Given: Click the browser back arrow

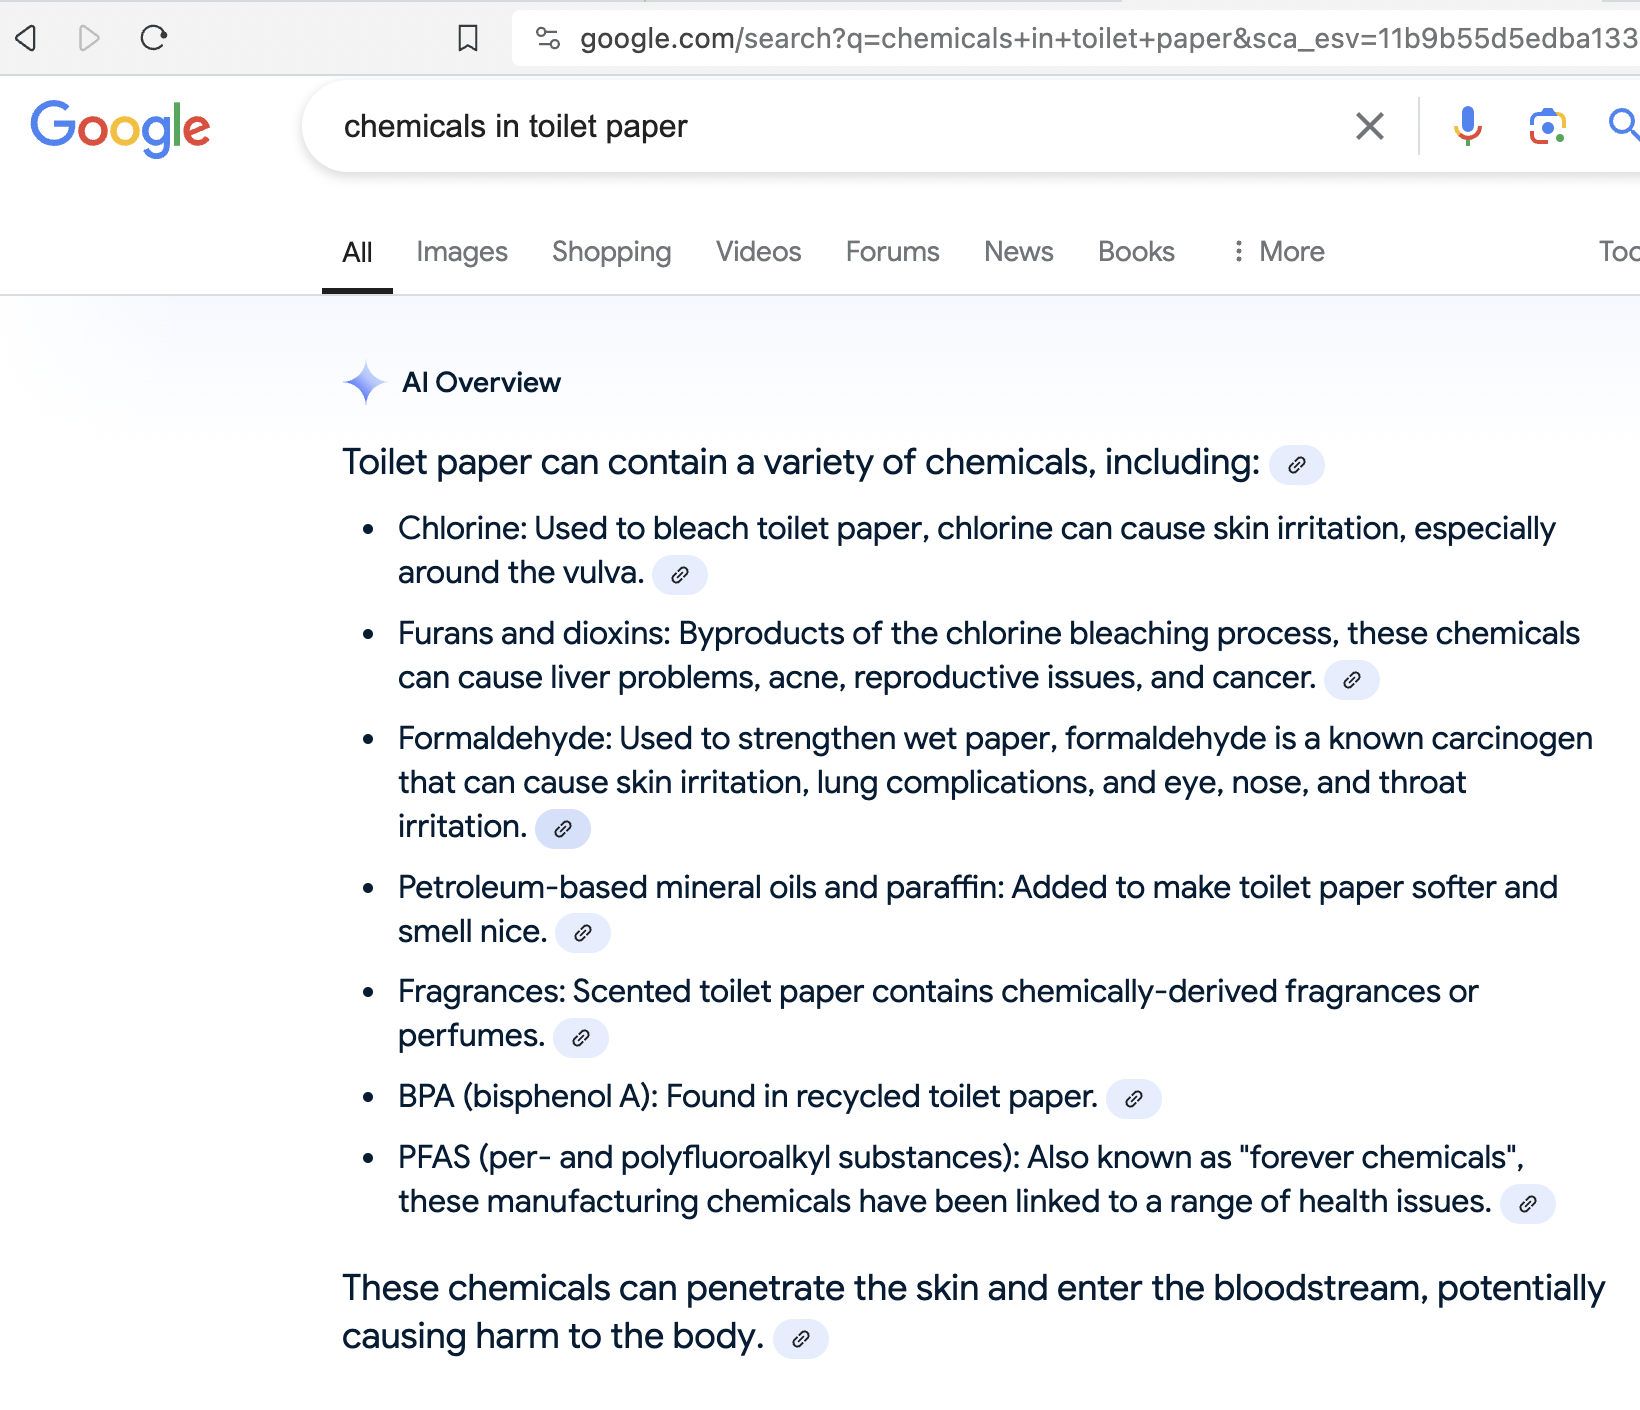Looking at the screenshot, I should point(27,38).
